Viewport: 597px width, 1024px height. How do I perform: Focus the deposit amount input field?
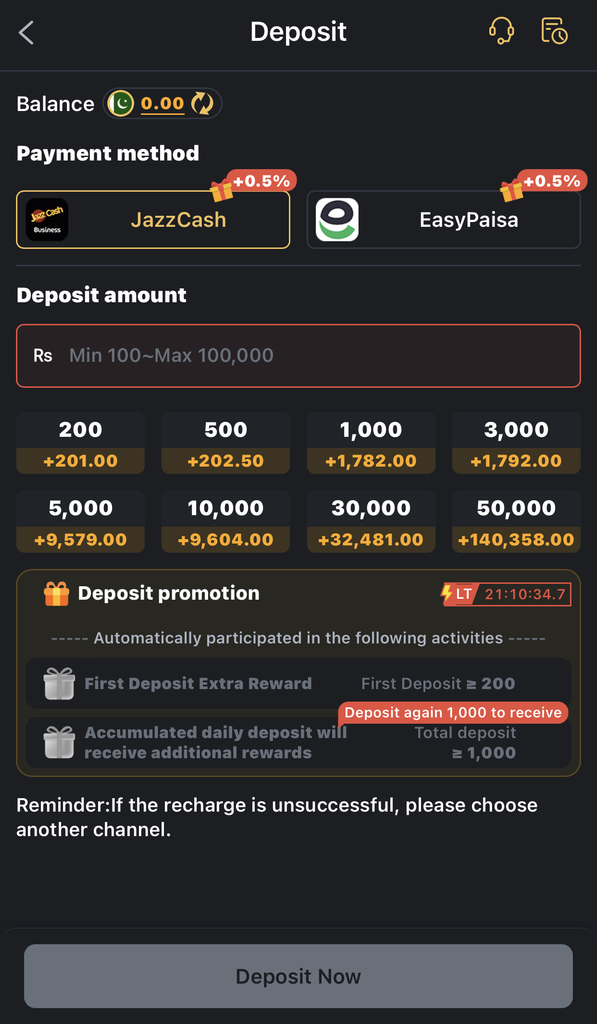click(x=298, y=356)
